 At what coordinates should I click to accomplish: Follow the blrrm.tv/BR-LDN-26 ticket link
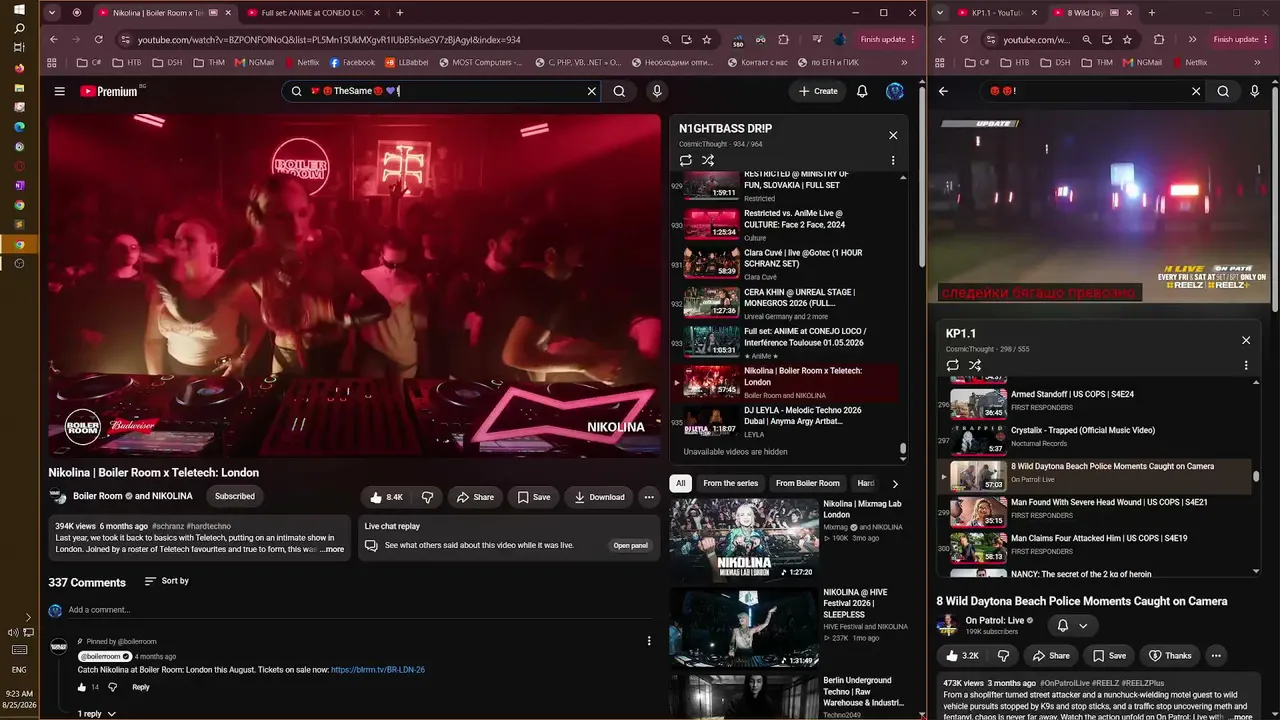point(378,669)
